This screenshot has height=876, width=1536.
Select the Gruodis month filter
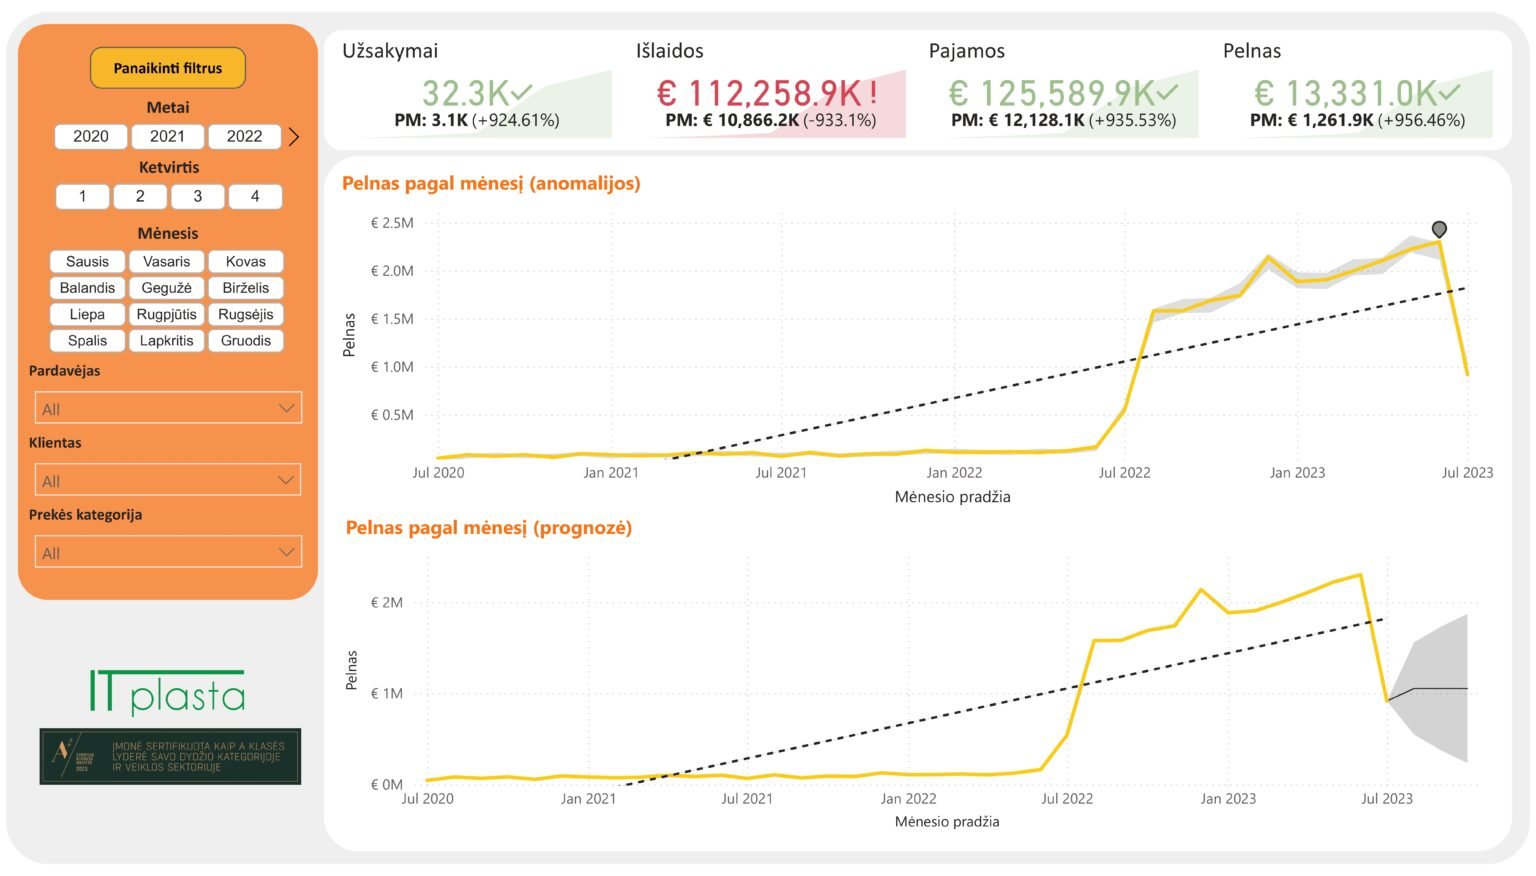pos(246,340)
